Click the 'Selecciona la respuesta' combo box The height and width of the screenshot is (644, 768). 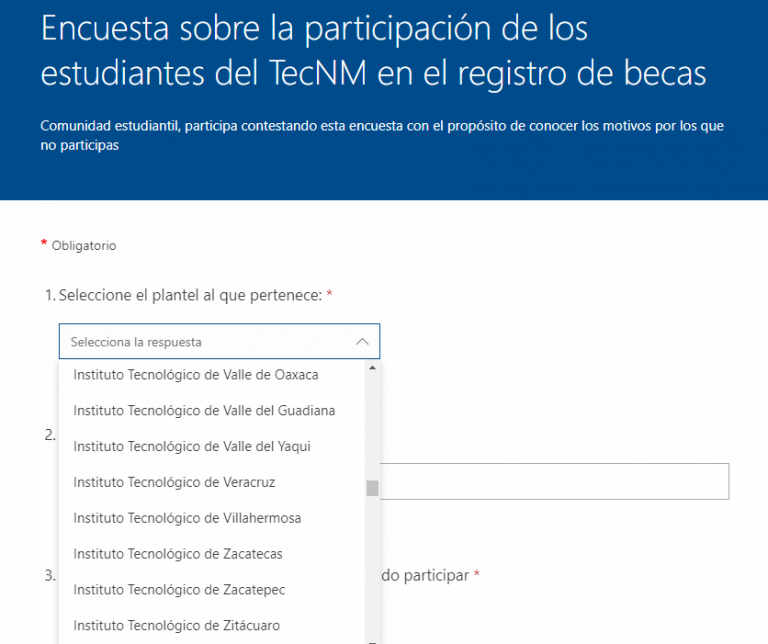click(219, 341)
